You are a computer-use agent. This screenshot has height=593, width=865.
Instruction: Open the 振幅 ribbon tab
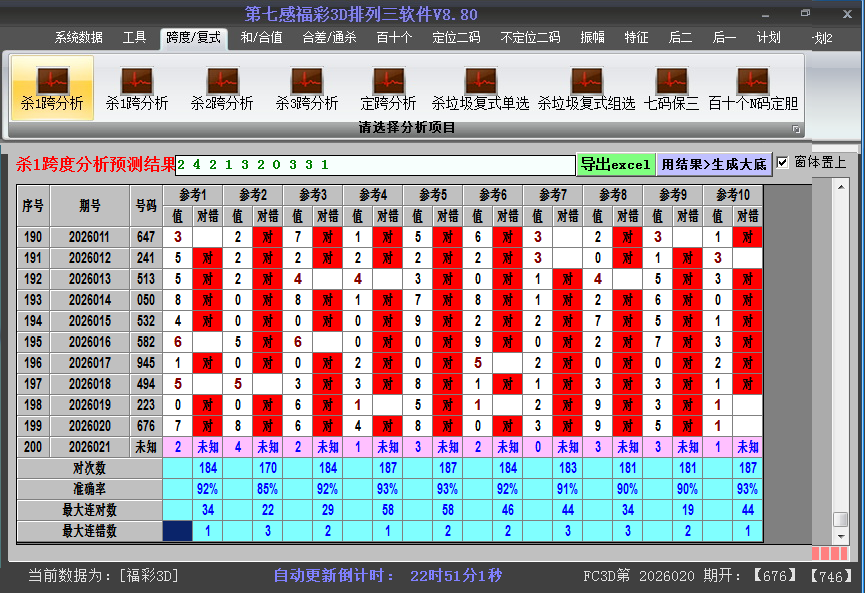(x=593, y=38)
